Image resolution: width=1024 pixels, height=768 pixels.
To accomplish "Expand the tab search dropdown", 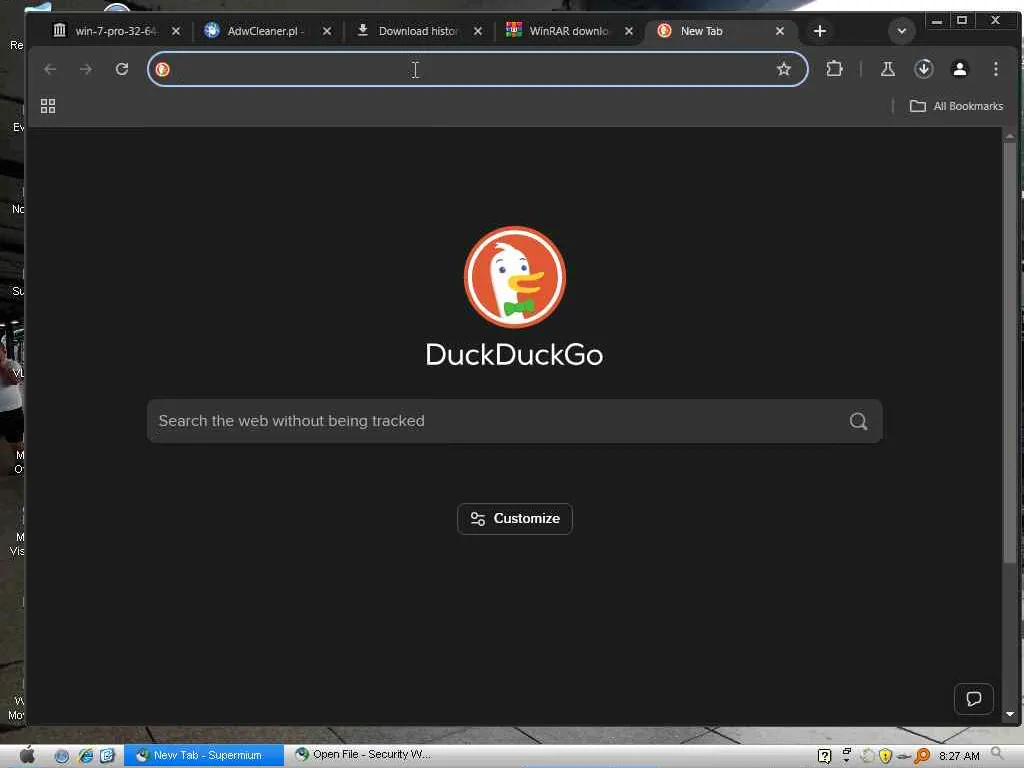I will [x=901, y=31].
